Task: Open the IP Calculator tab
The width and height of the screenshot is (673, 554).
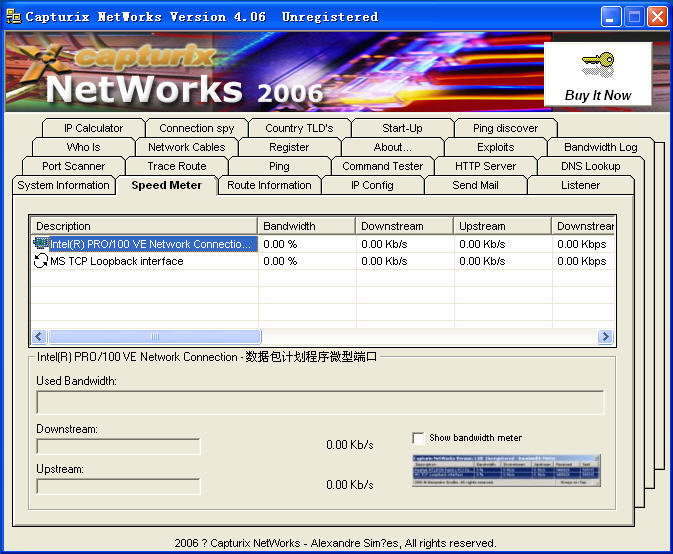Action: (93, 128)
